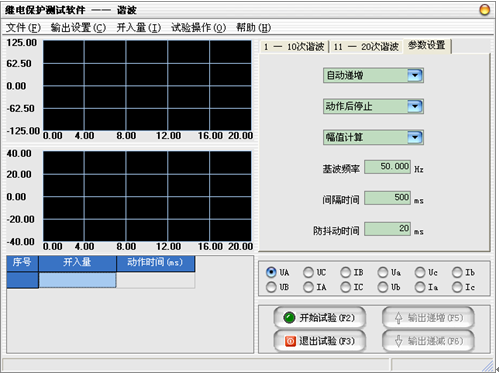Screen dimensions: 499x375
Task: Open the 文件(F) menu
Action: tap(23, 27)
